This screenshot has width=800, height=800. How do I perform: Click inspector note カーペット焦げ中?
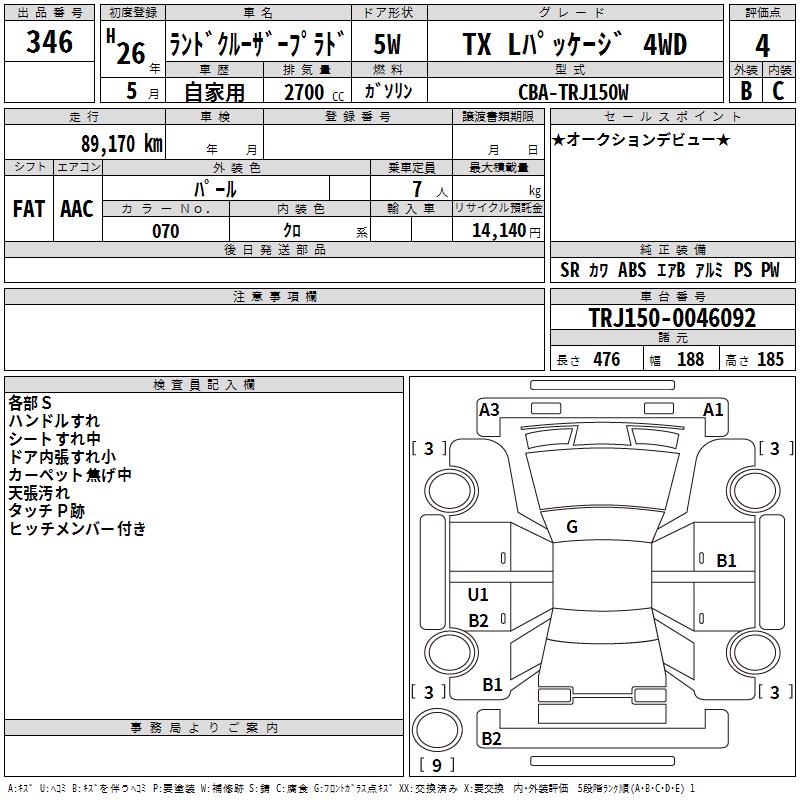coord(70,474)
